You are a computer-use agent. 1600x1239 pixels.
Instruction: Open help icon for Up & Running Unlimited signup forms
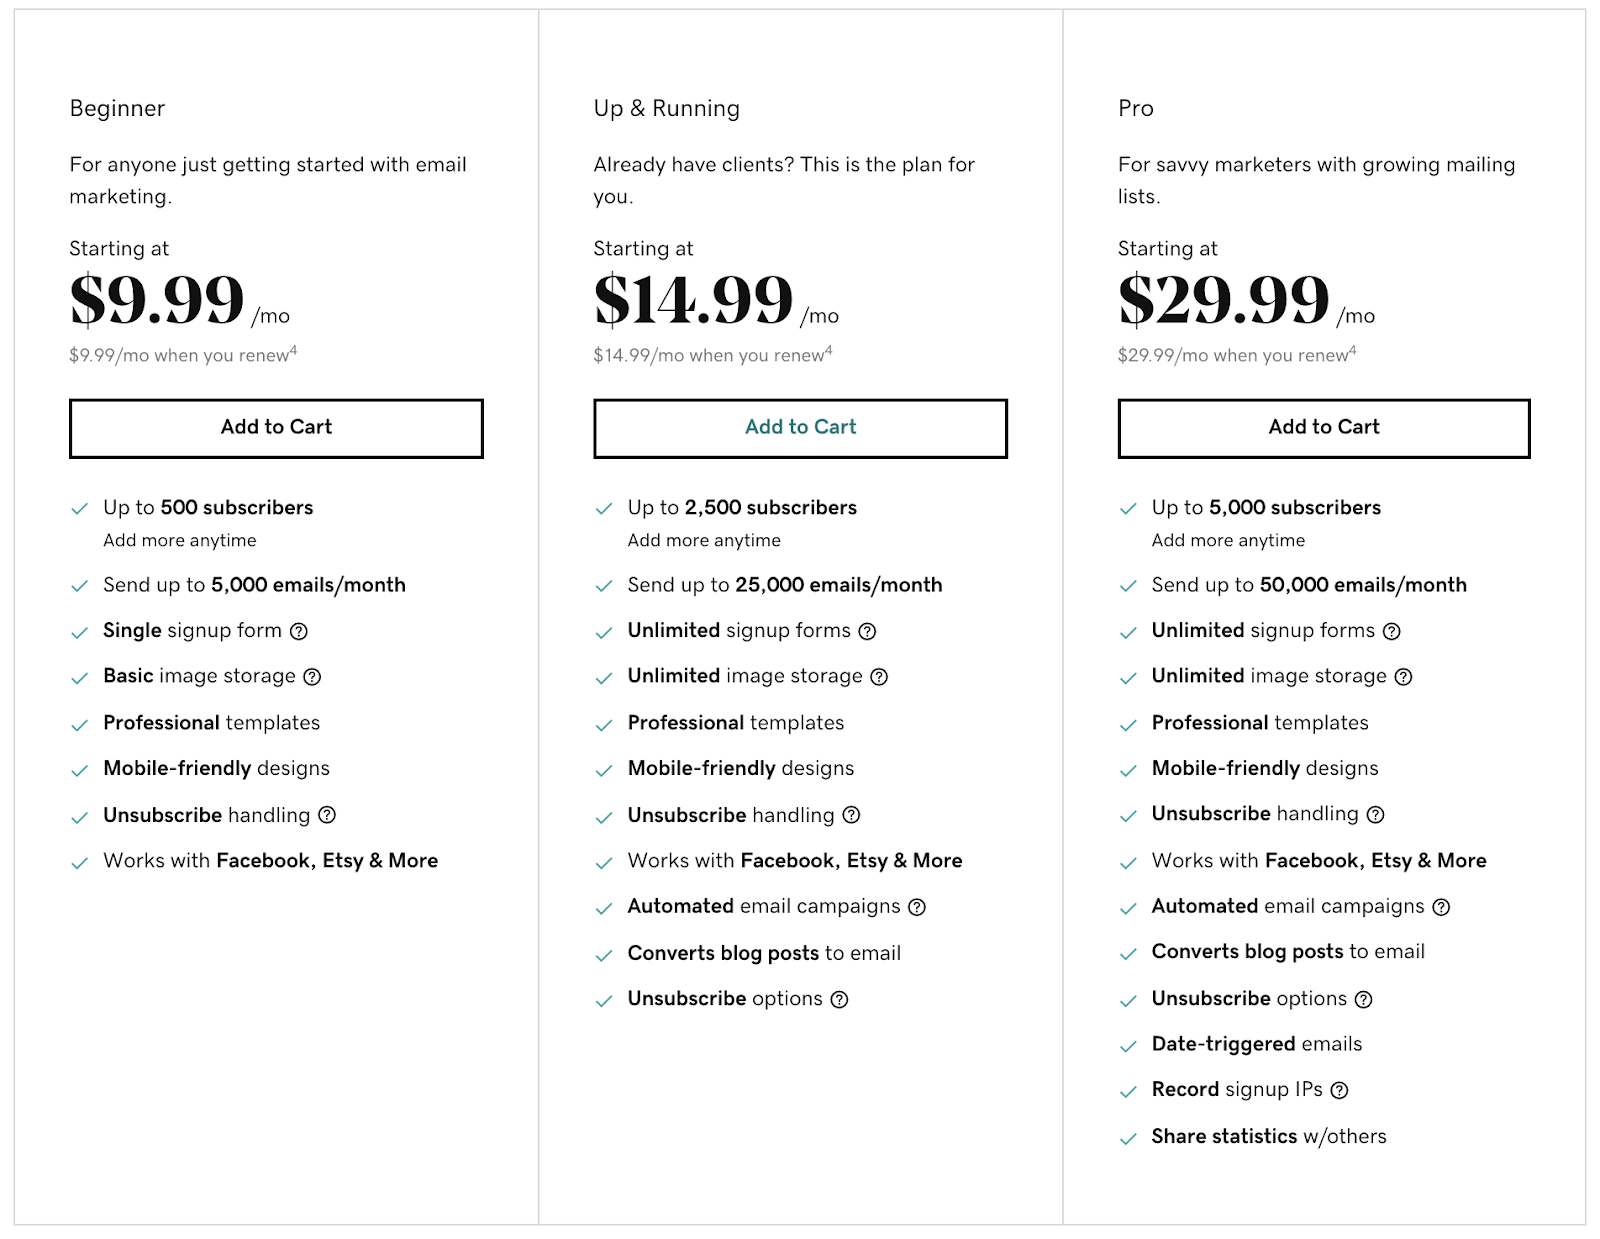868,632
